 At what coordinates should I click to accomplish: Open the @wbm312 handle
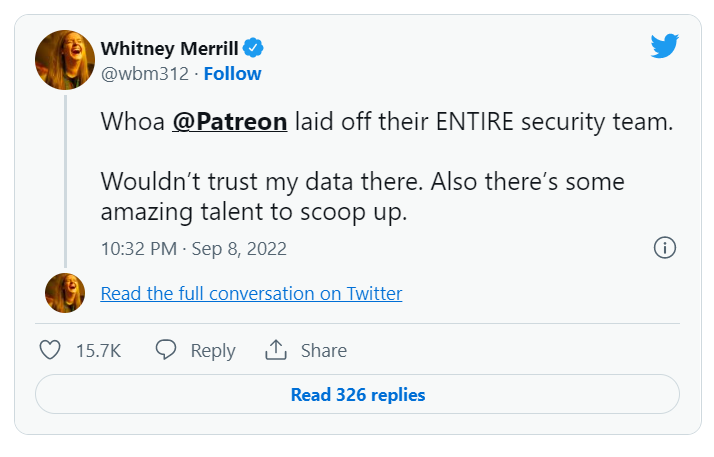click(144, 74)
